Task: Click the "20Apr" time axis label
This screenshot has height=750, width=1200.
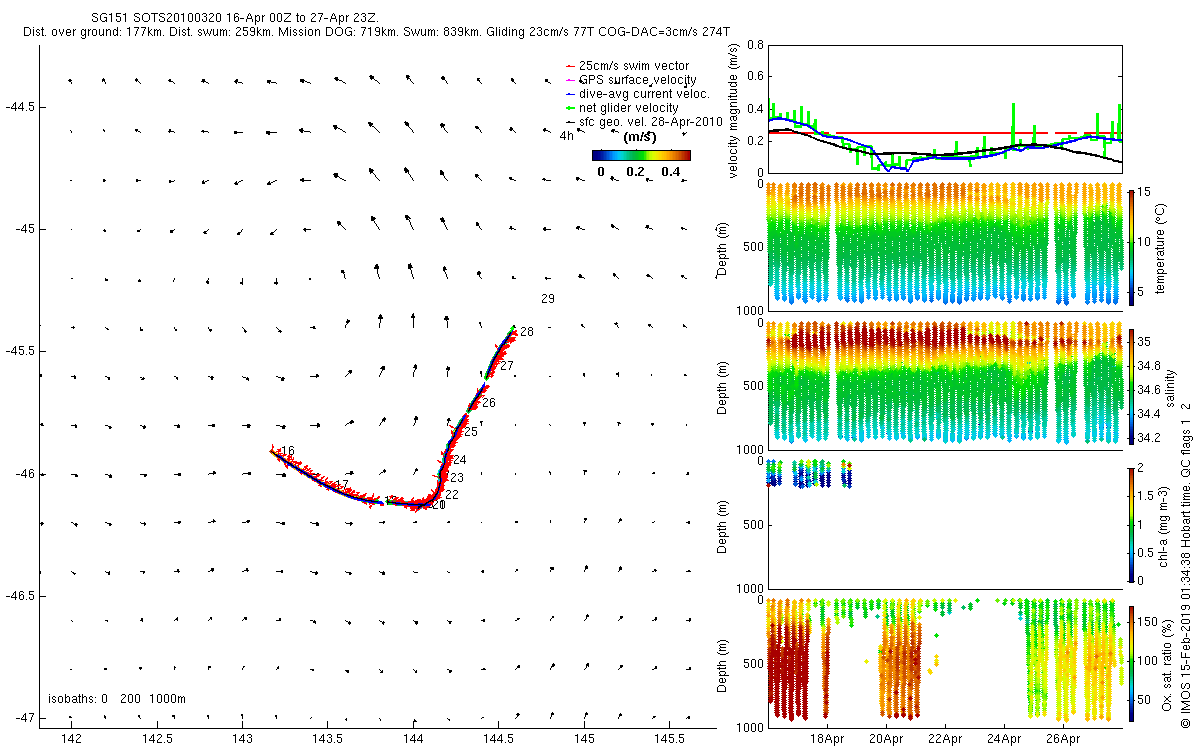Action: tap(886, 740)
